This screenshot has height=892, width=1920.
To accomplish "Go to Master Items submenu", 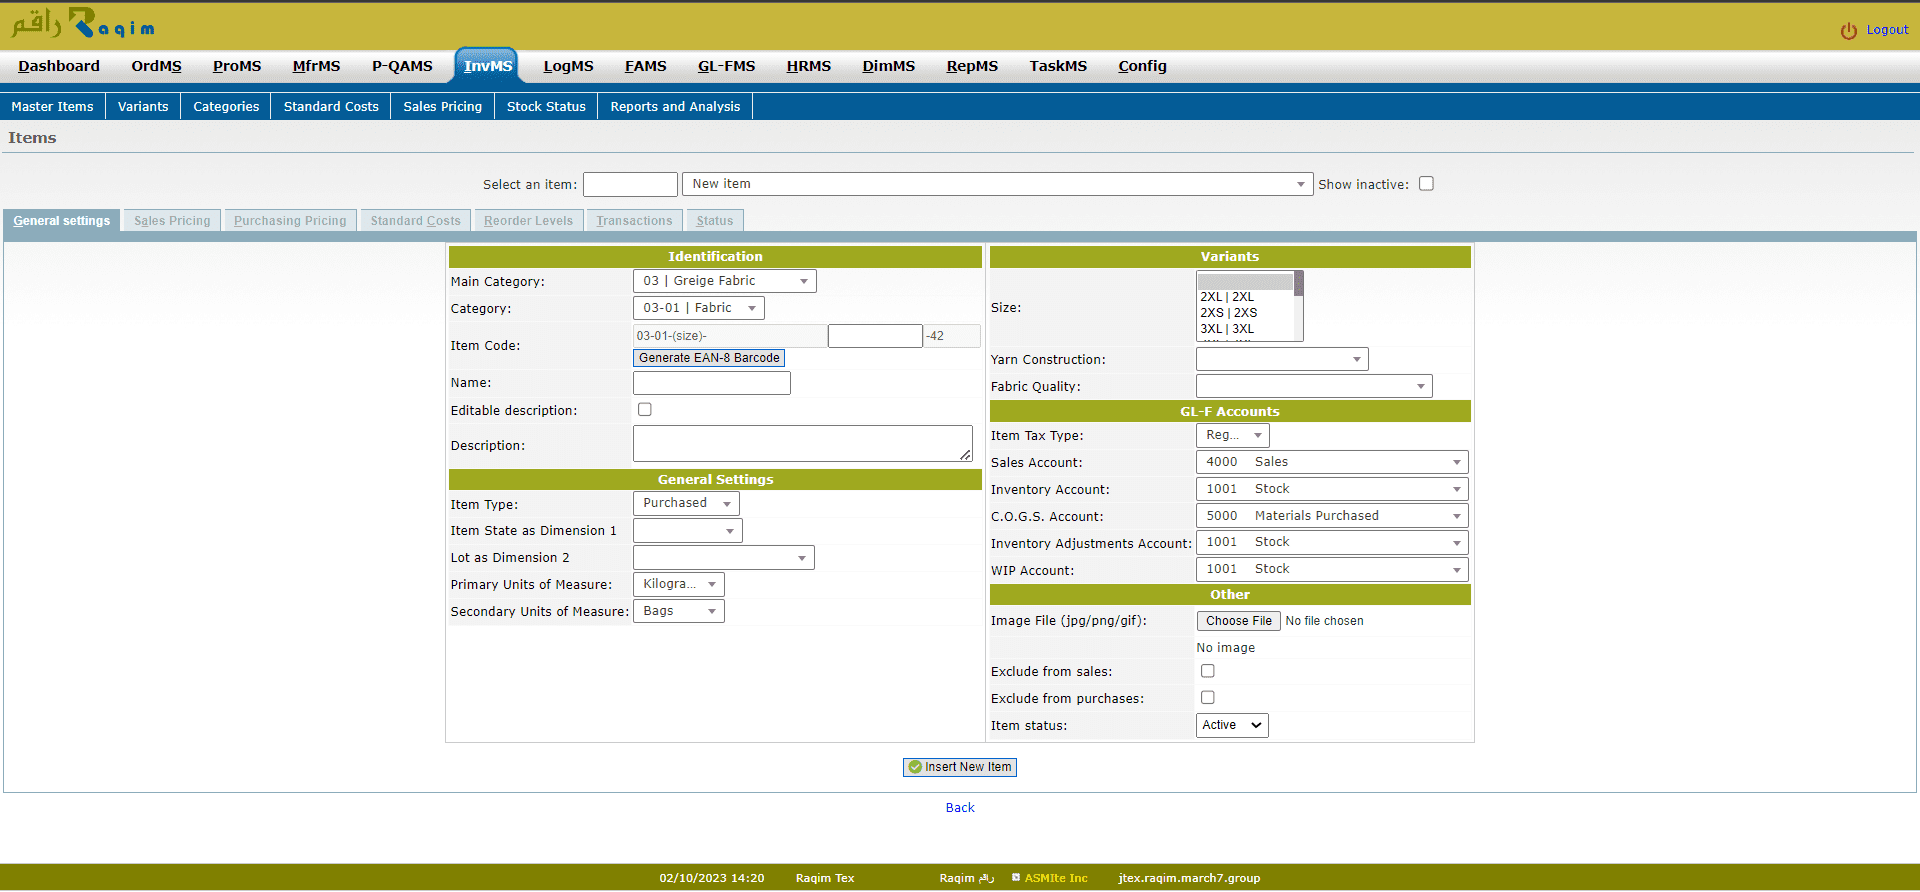I will (52, 106).
